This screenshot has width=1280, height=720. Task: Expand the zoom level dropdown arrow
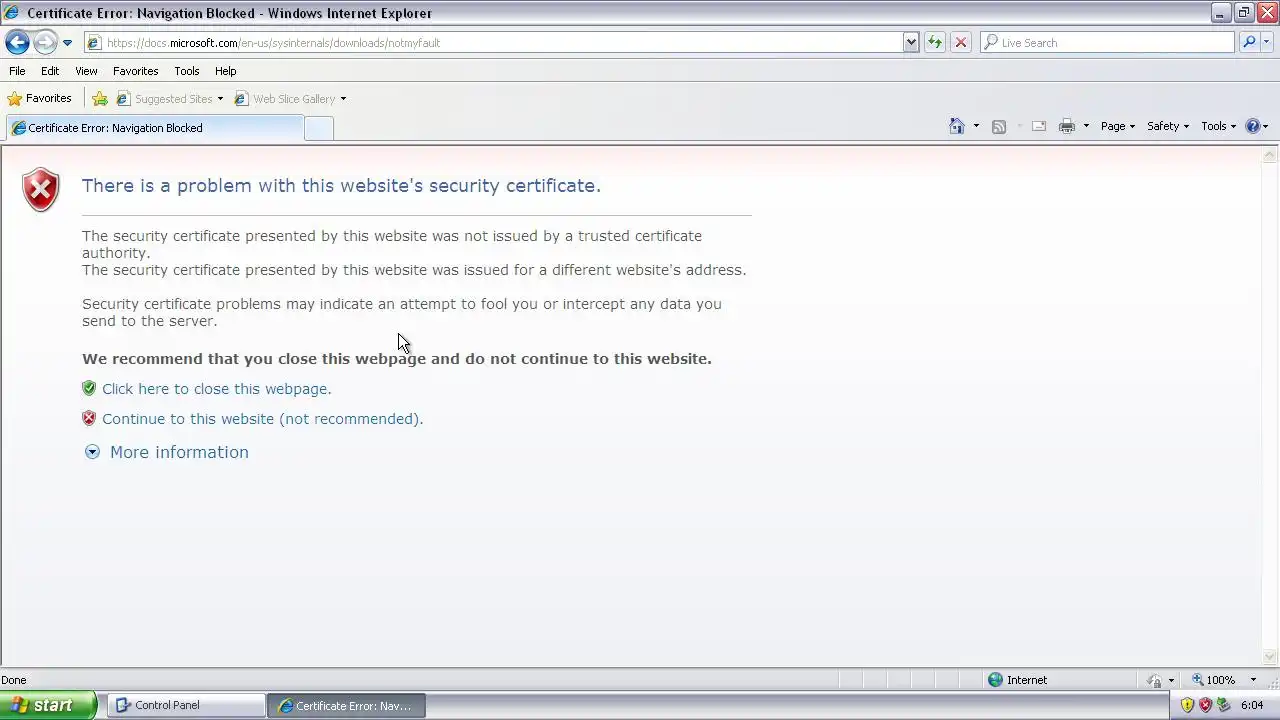(x=1253, y=680)
